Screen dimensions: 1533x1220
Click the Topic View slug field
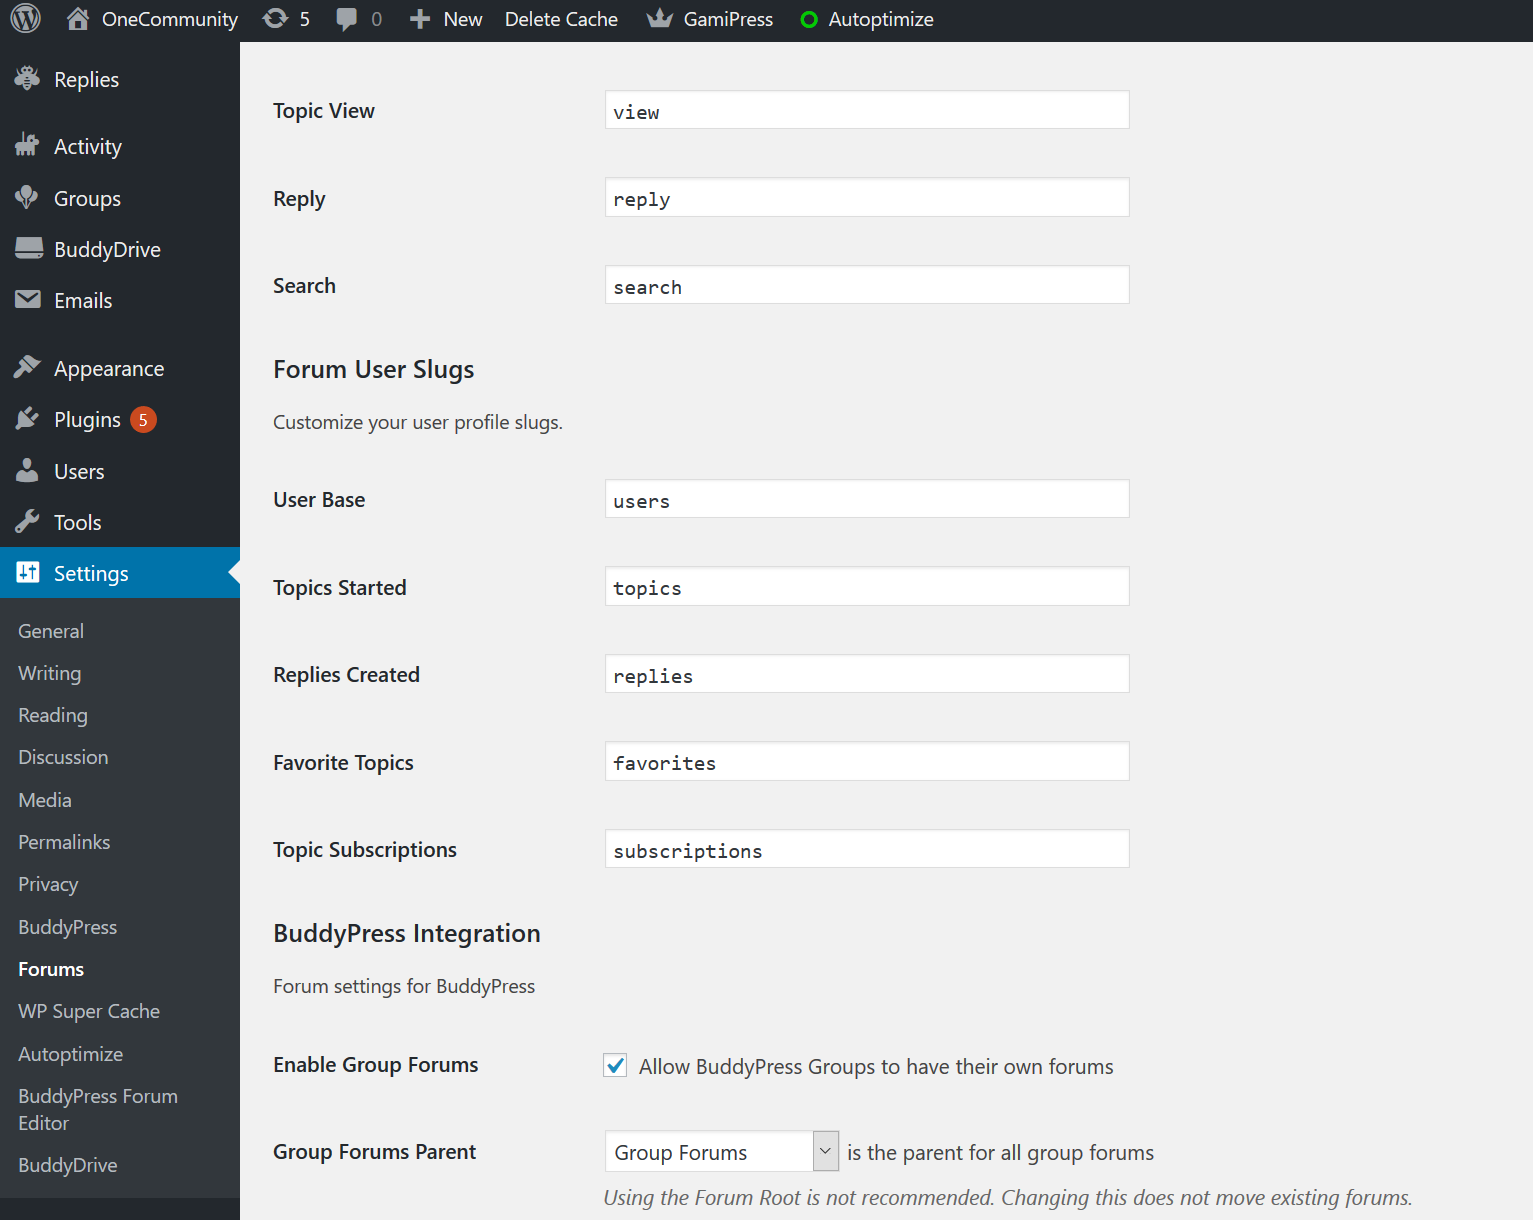click(x=867, y=110)
